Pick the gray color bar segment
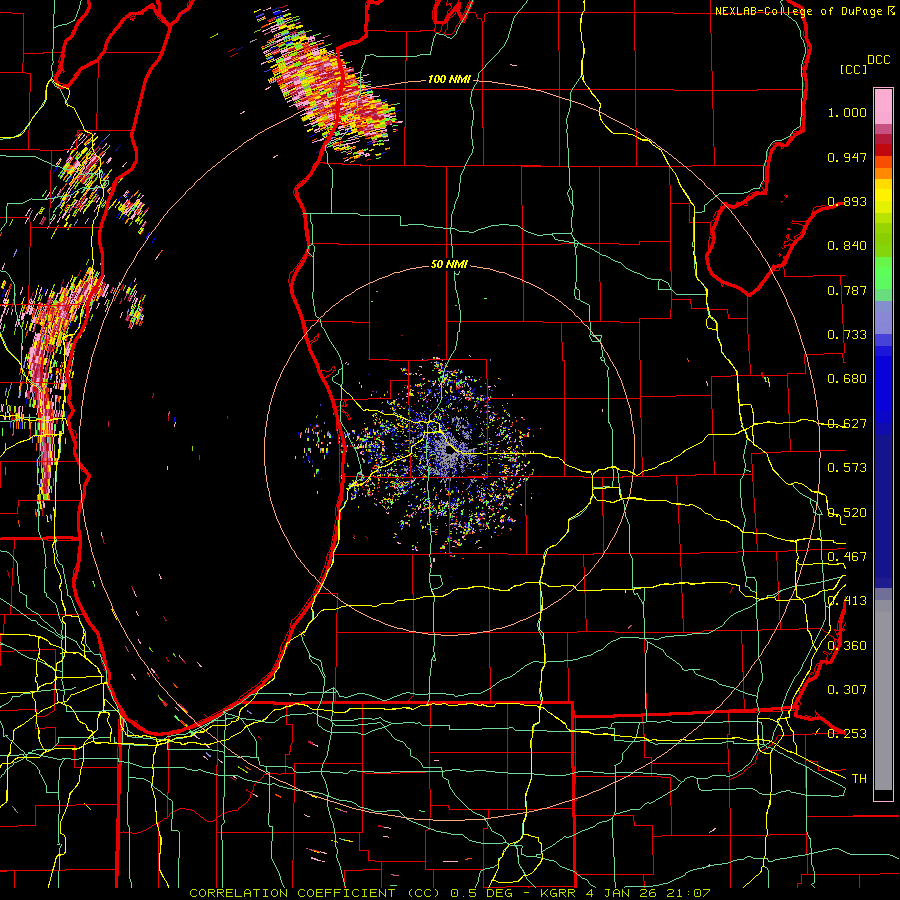This screenshot has height=900, width=900. coord(883,695)
